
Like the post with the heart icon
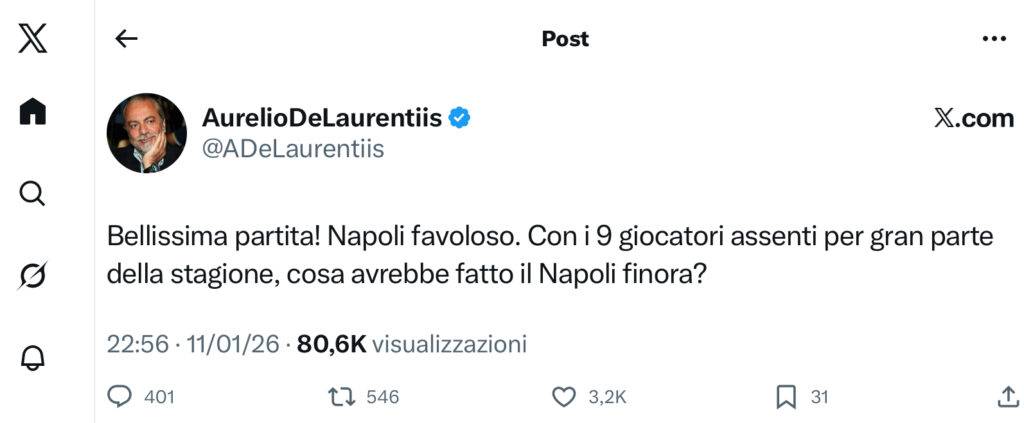pos(564,397)
